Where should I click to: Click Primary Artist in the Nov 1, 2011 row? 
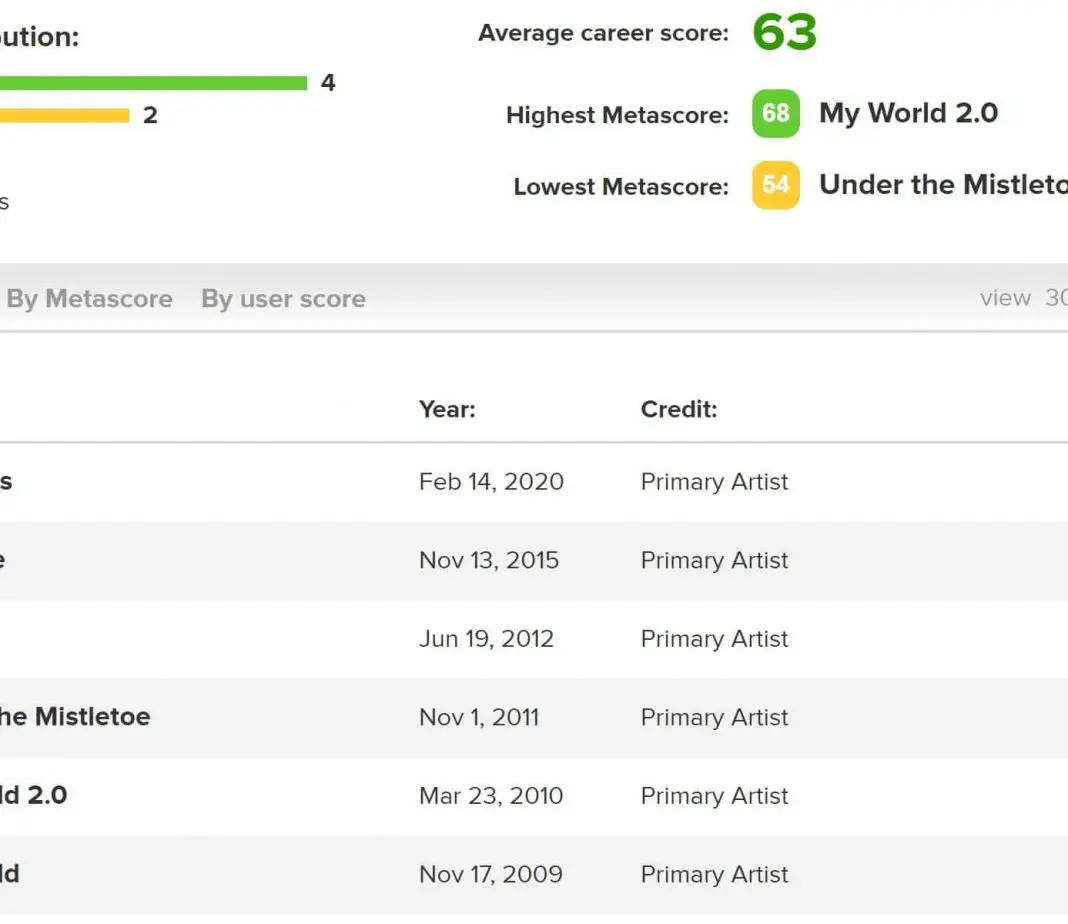[714, 717]
